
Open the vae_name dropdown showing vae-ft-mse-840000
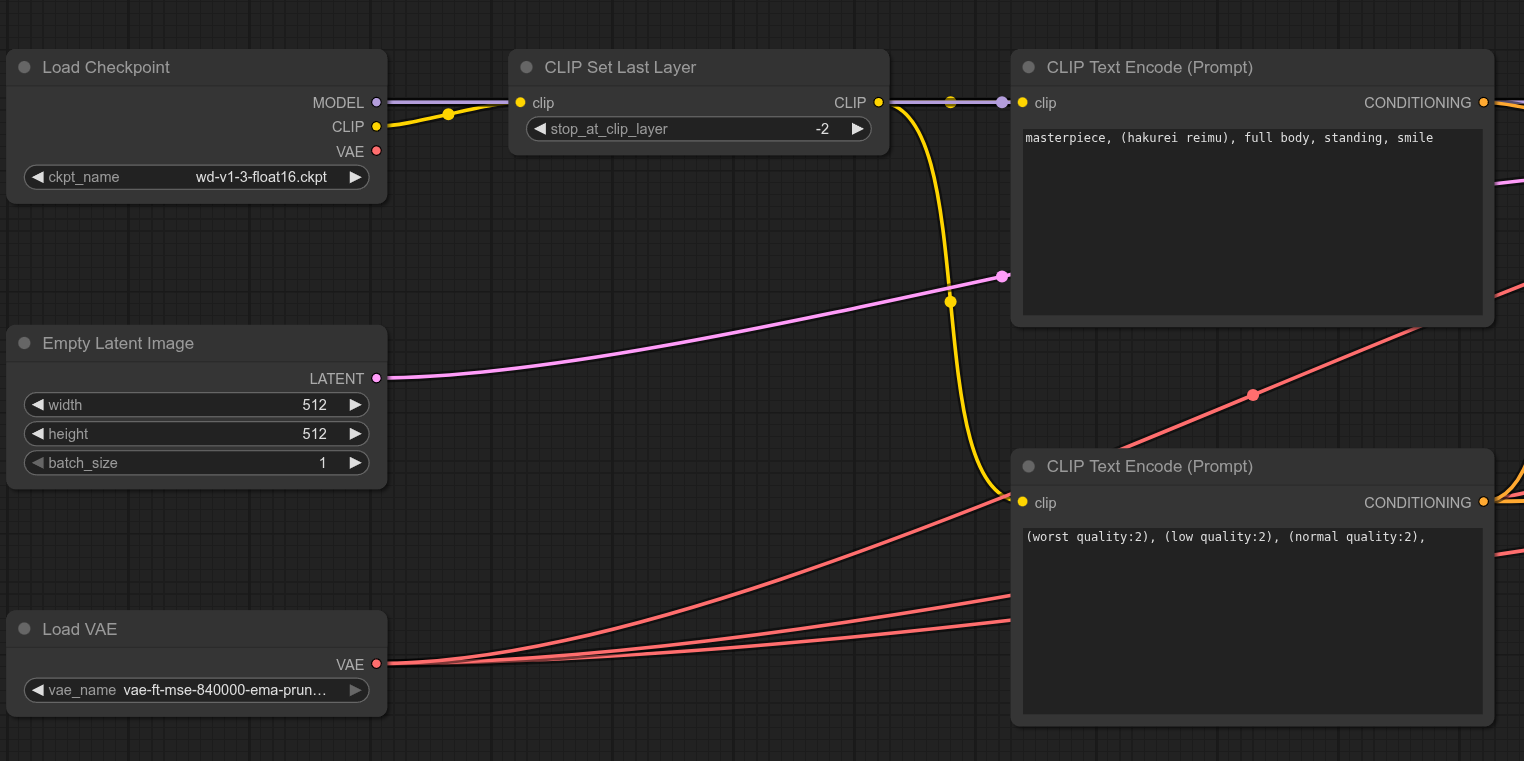pos(197,690)
